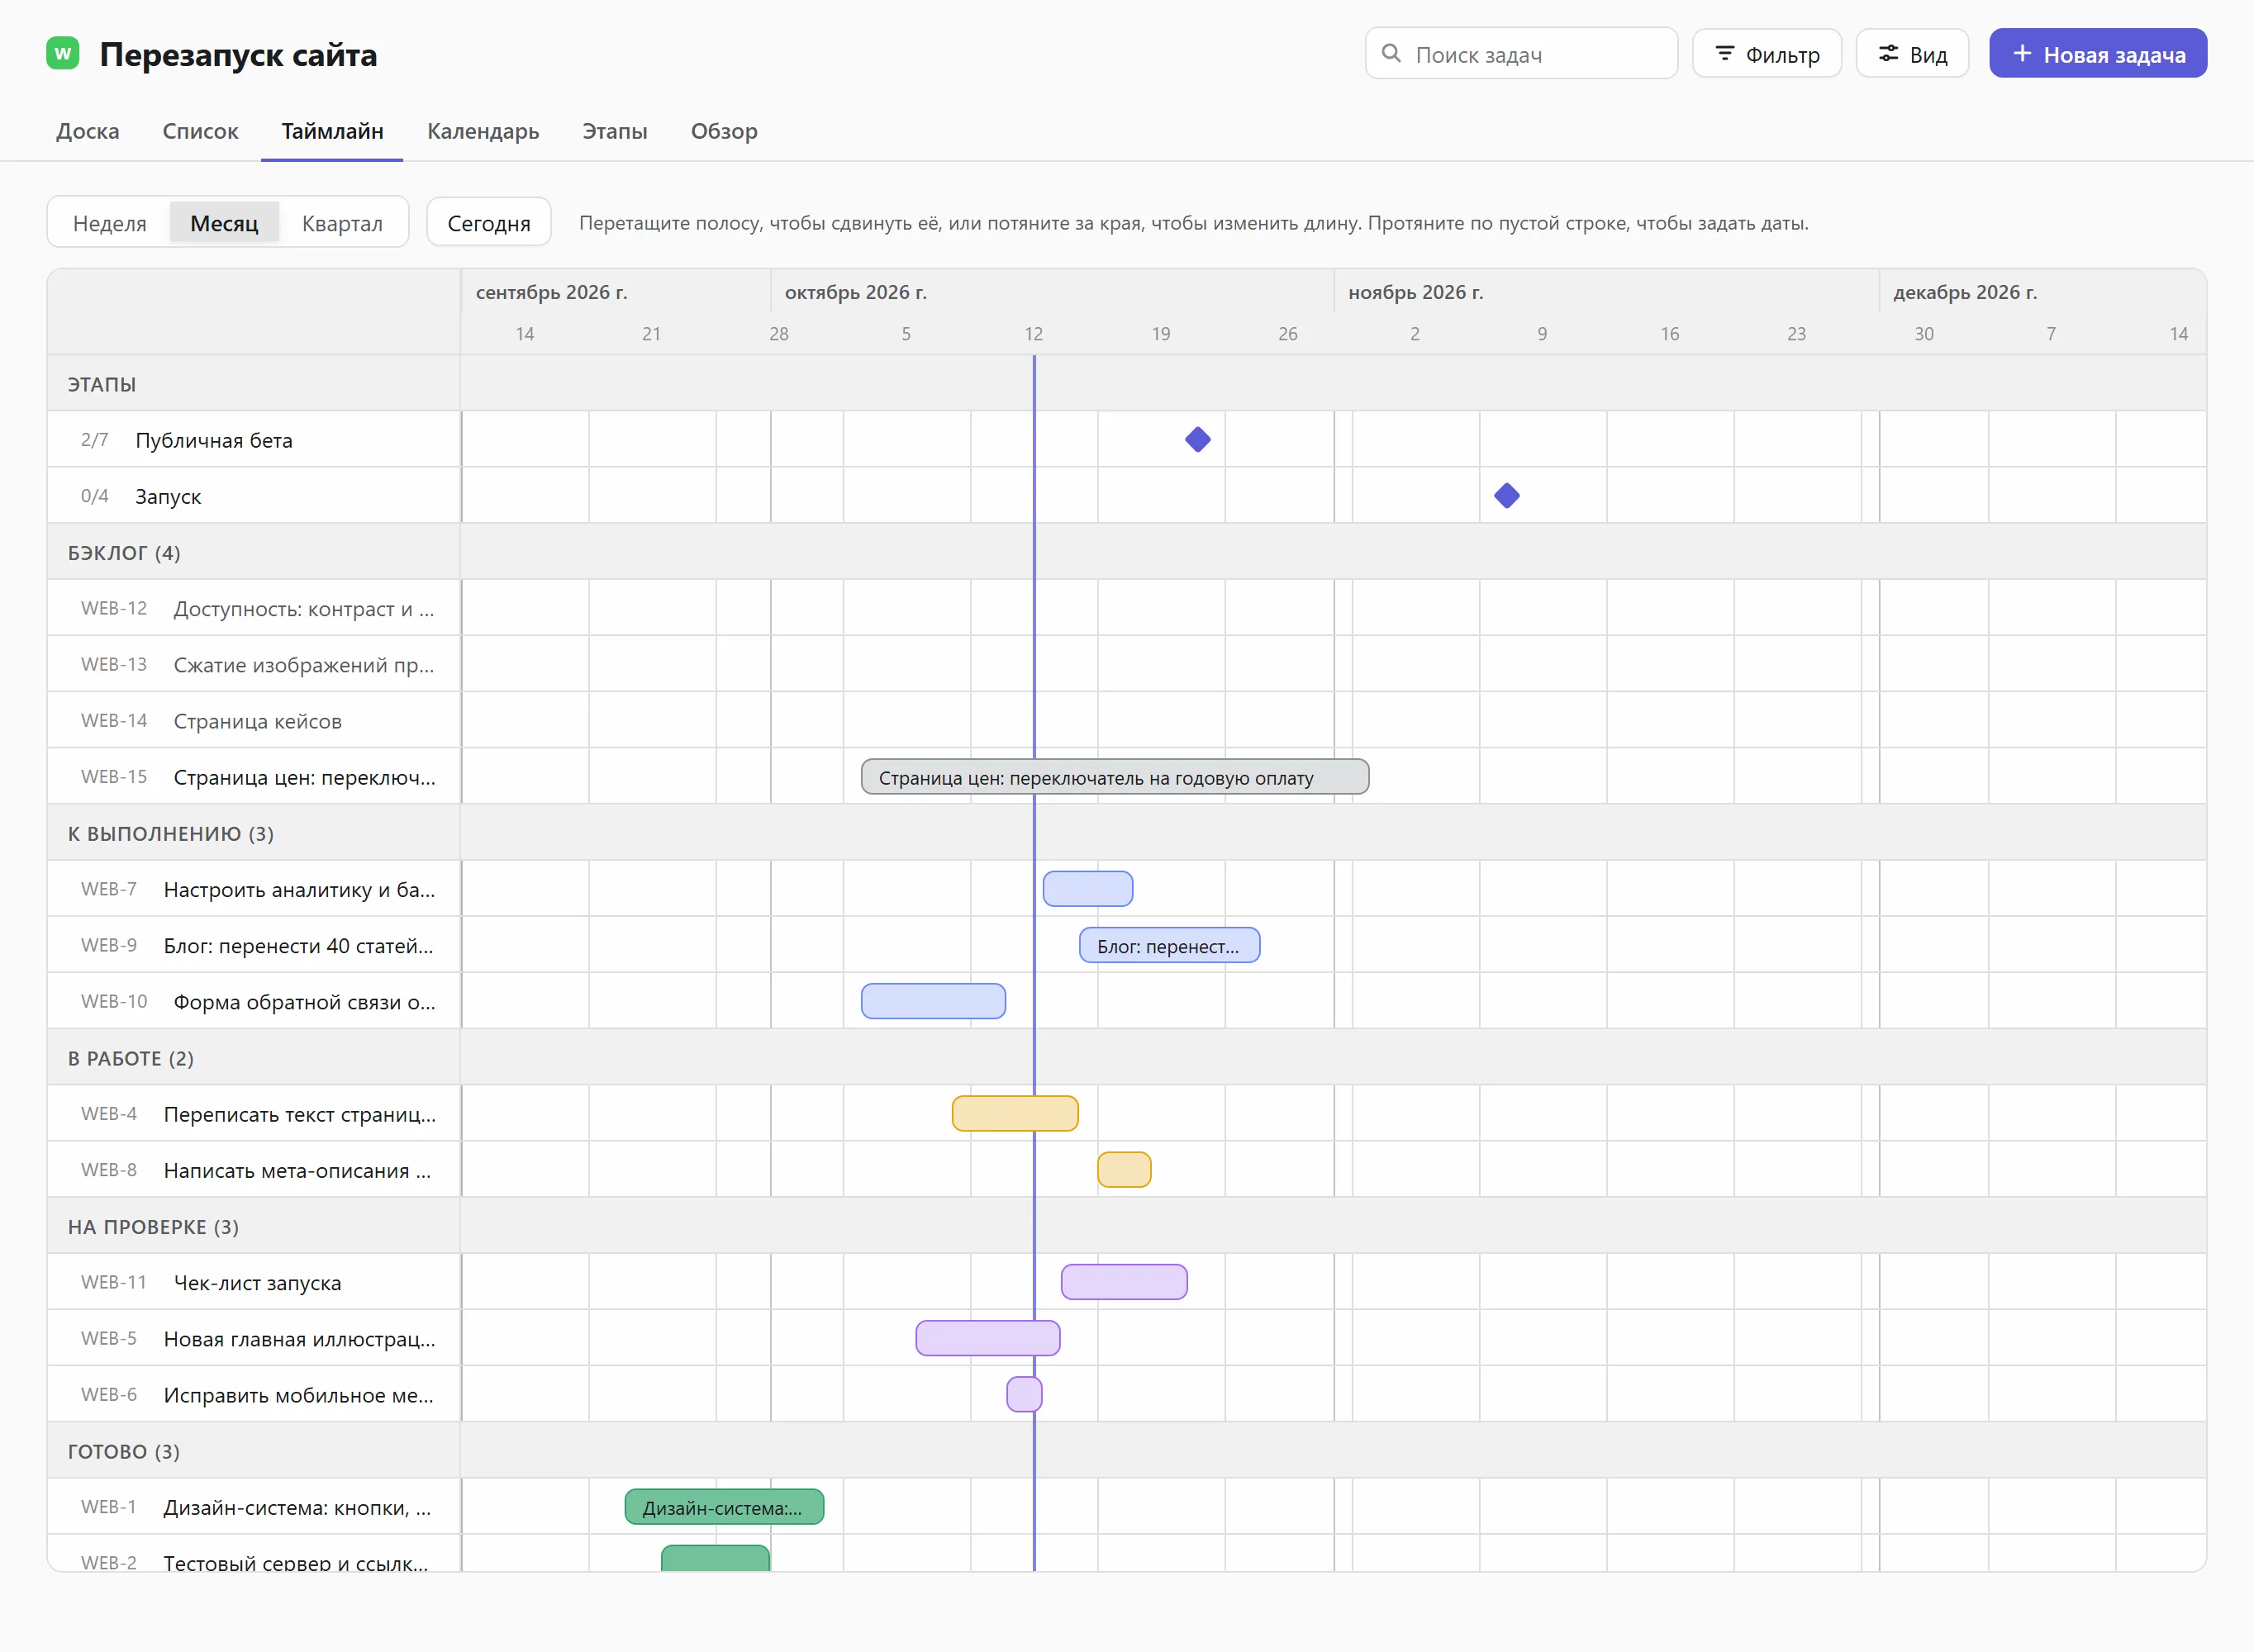The width and height of the screenshot is (2254, 1652).
Task: Select the green Дизайн-система timeline bar
Action: point(724,1507)
